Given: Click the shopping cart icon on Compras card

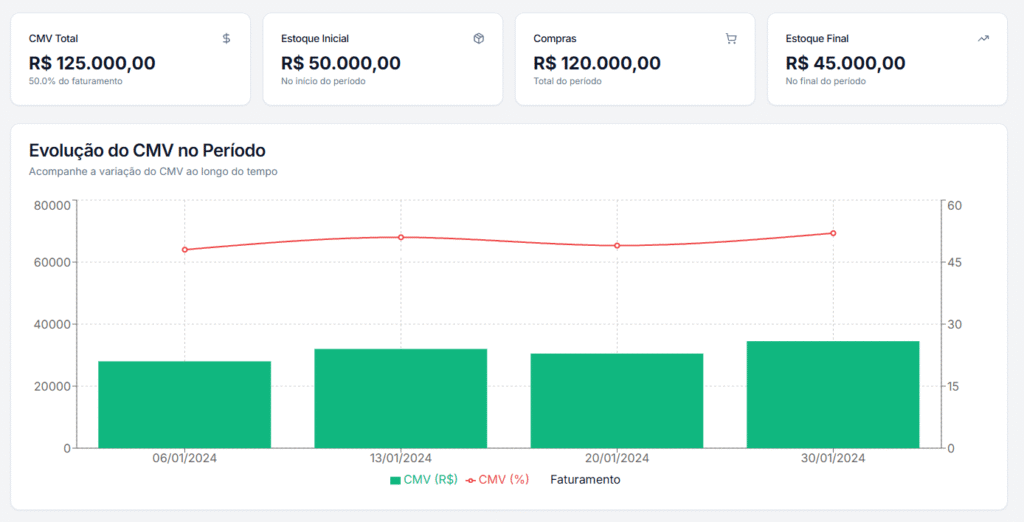Looking at the screenshot, I should pos(731,38).
